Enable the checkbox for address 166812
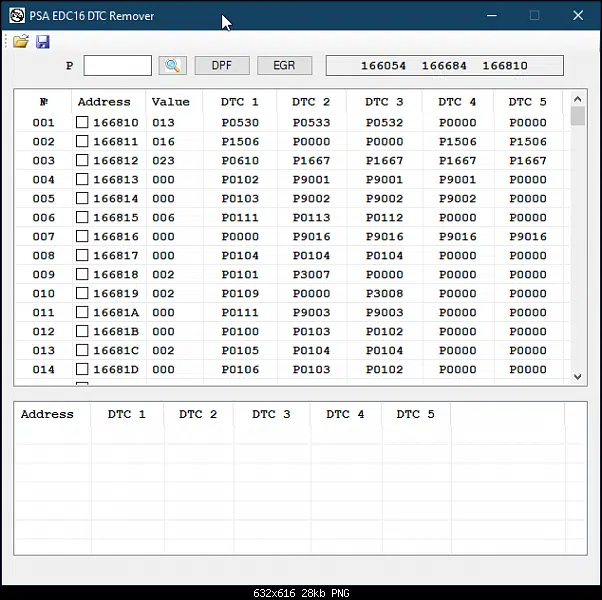602x600 pixels. [x=82, y=161]
